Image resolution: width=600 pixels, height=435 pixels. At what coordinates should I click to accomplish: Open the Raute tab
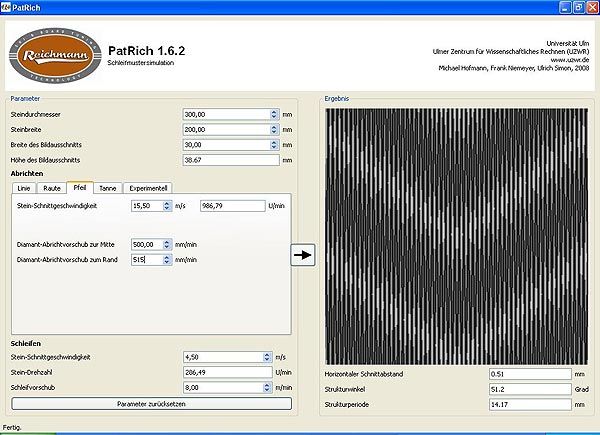(52, 187)
